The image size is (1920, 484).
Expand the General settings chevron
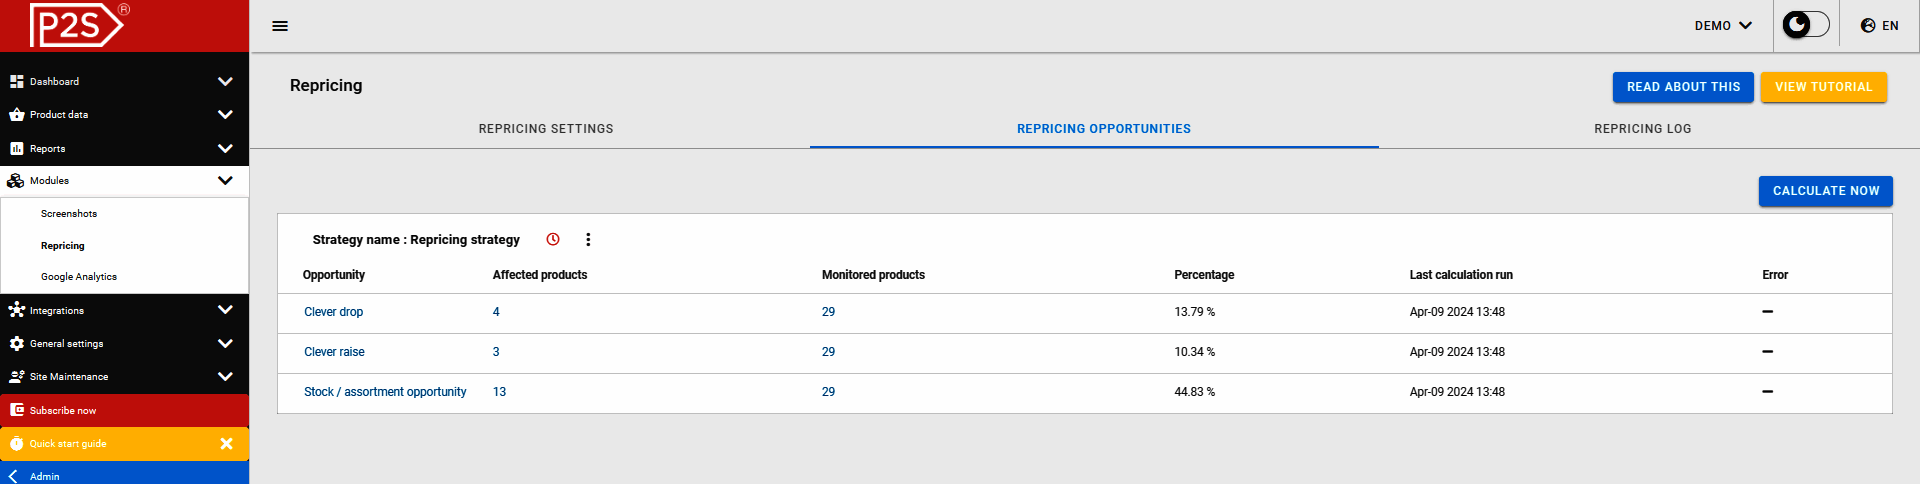(225, 344)
